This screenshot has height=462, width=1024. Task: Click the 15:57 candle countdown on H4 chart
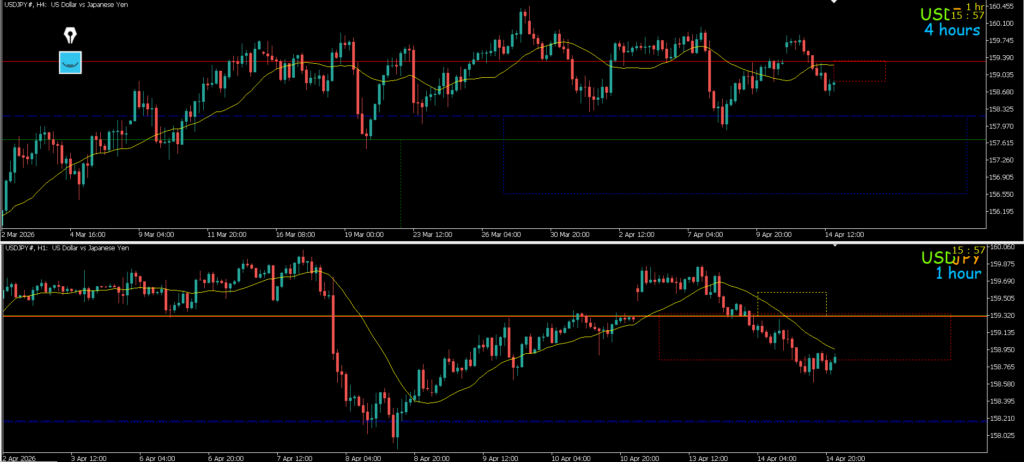(x=968, y=15)
